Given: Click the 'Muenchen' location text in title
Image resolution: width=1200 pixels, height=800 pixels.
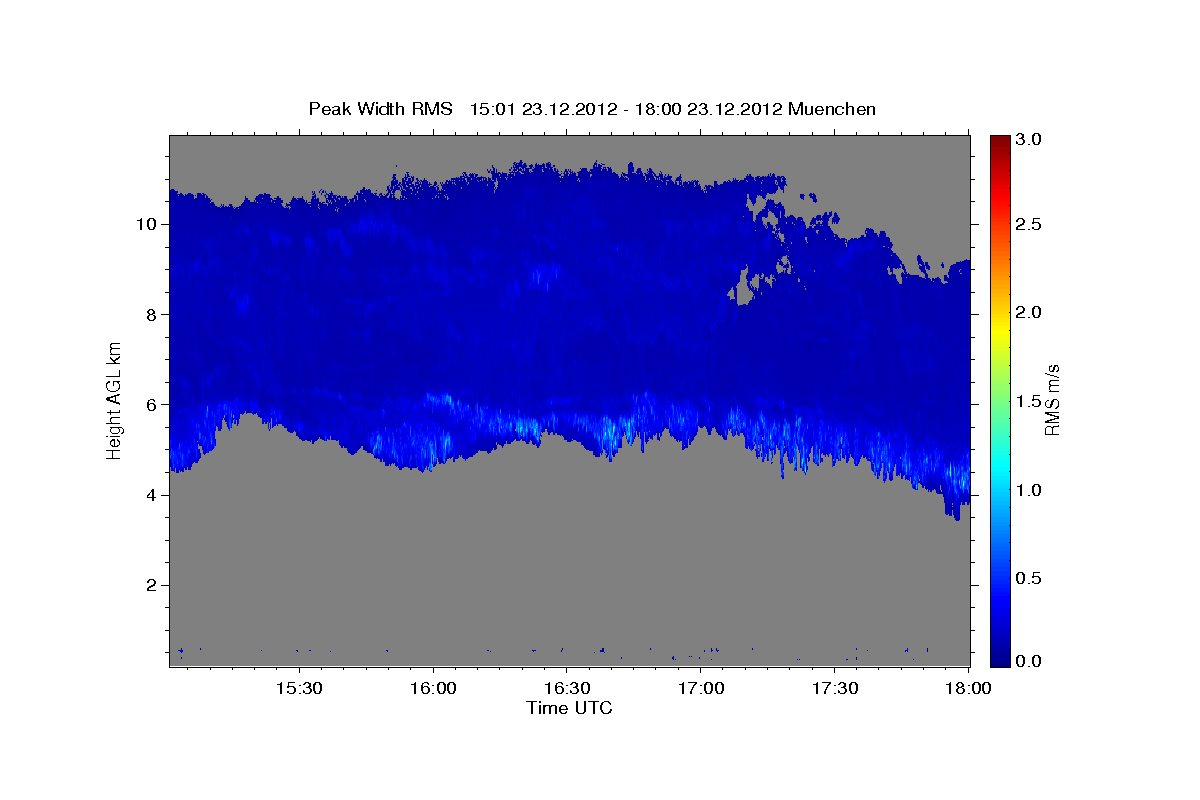Looking at the screenshot, I should pyautogui.click(x=832, y=109).
